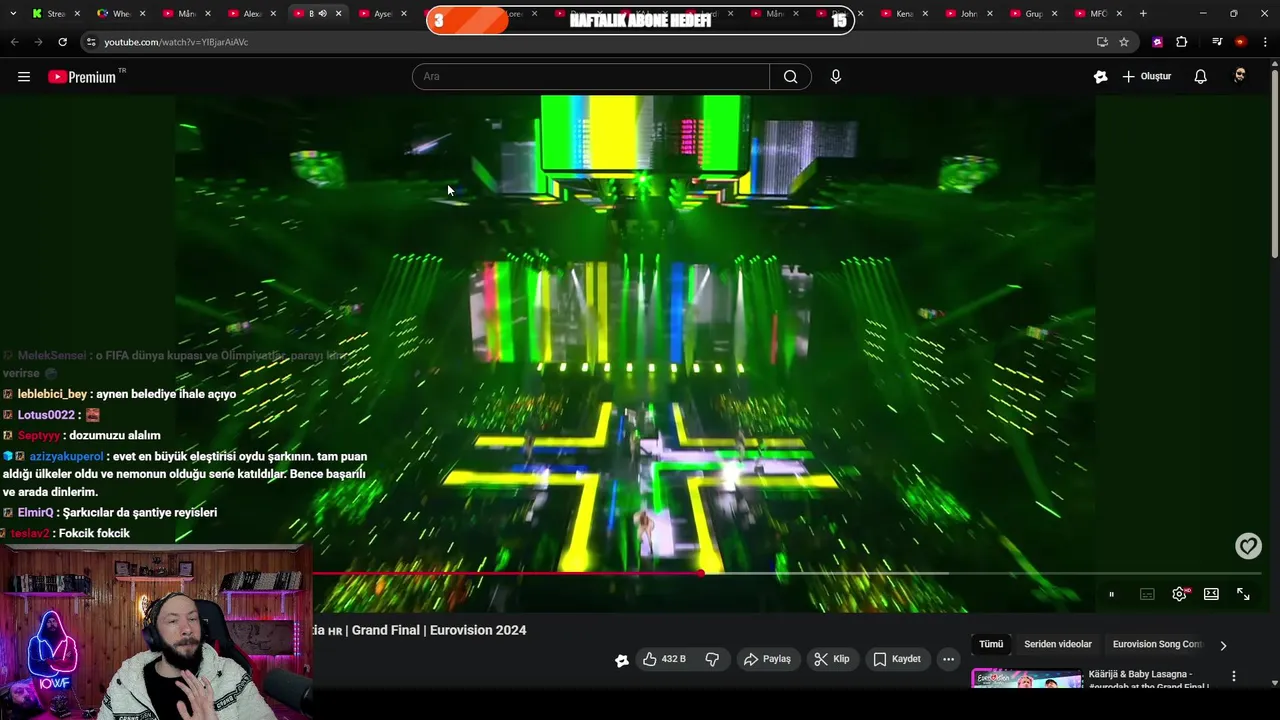Click the search magnifier button

(790, 77)
